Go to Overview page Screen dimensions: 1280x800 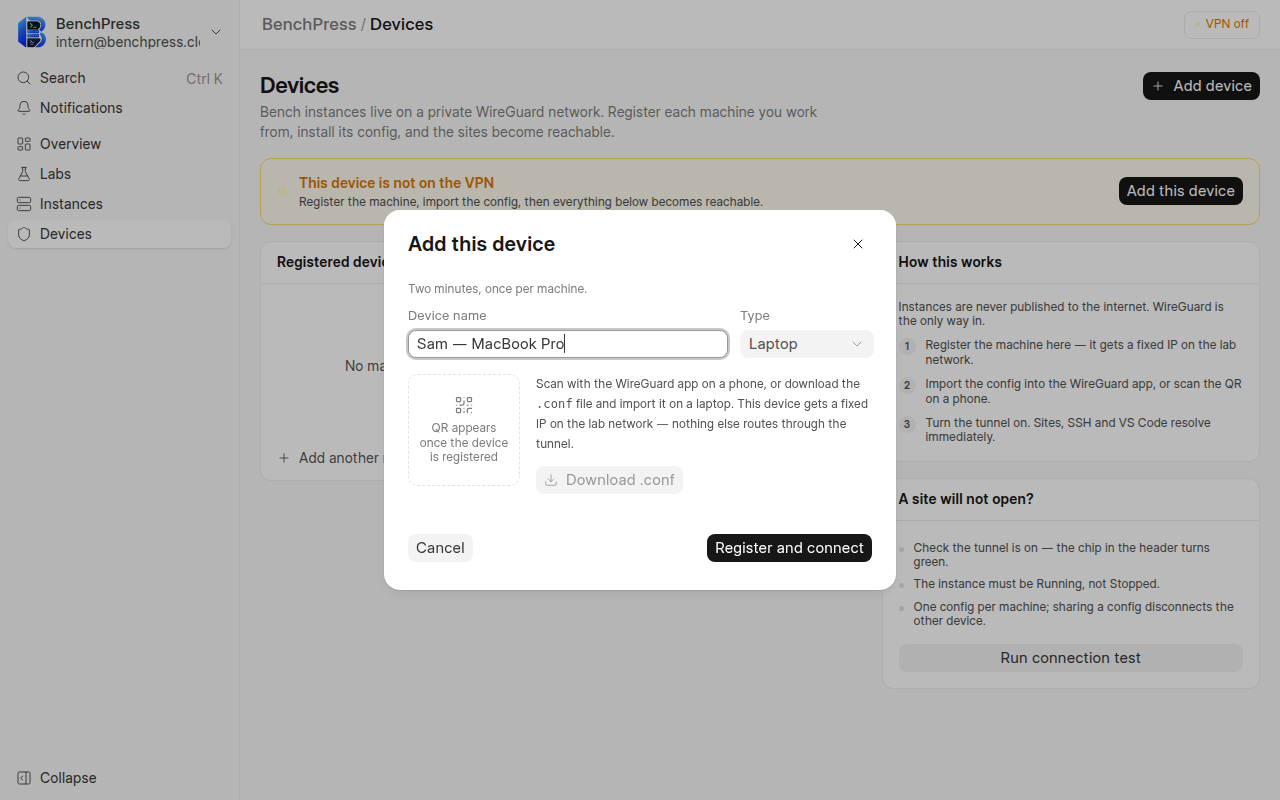(120, 144)
